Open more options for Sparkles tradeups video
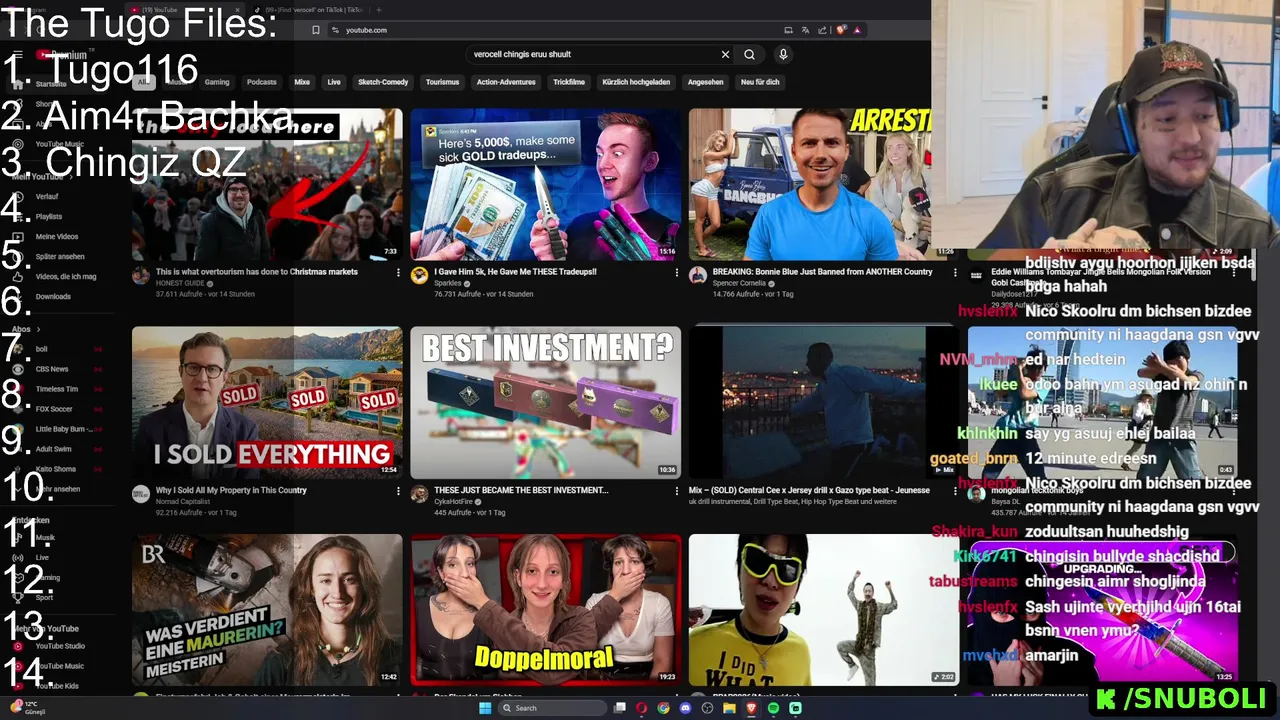Viewport: 1280px width, 720px height. [x=676, y=272]
